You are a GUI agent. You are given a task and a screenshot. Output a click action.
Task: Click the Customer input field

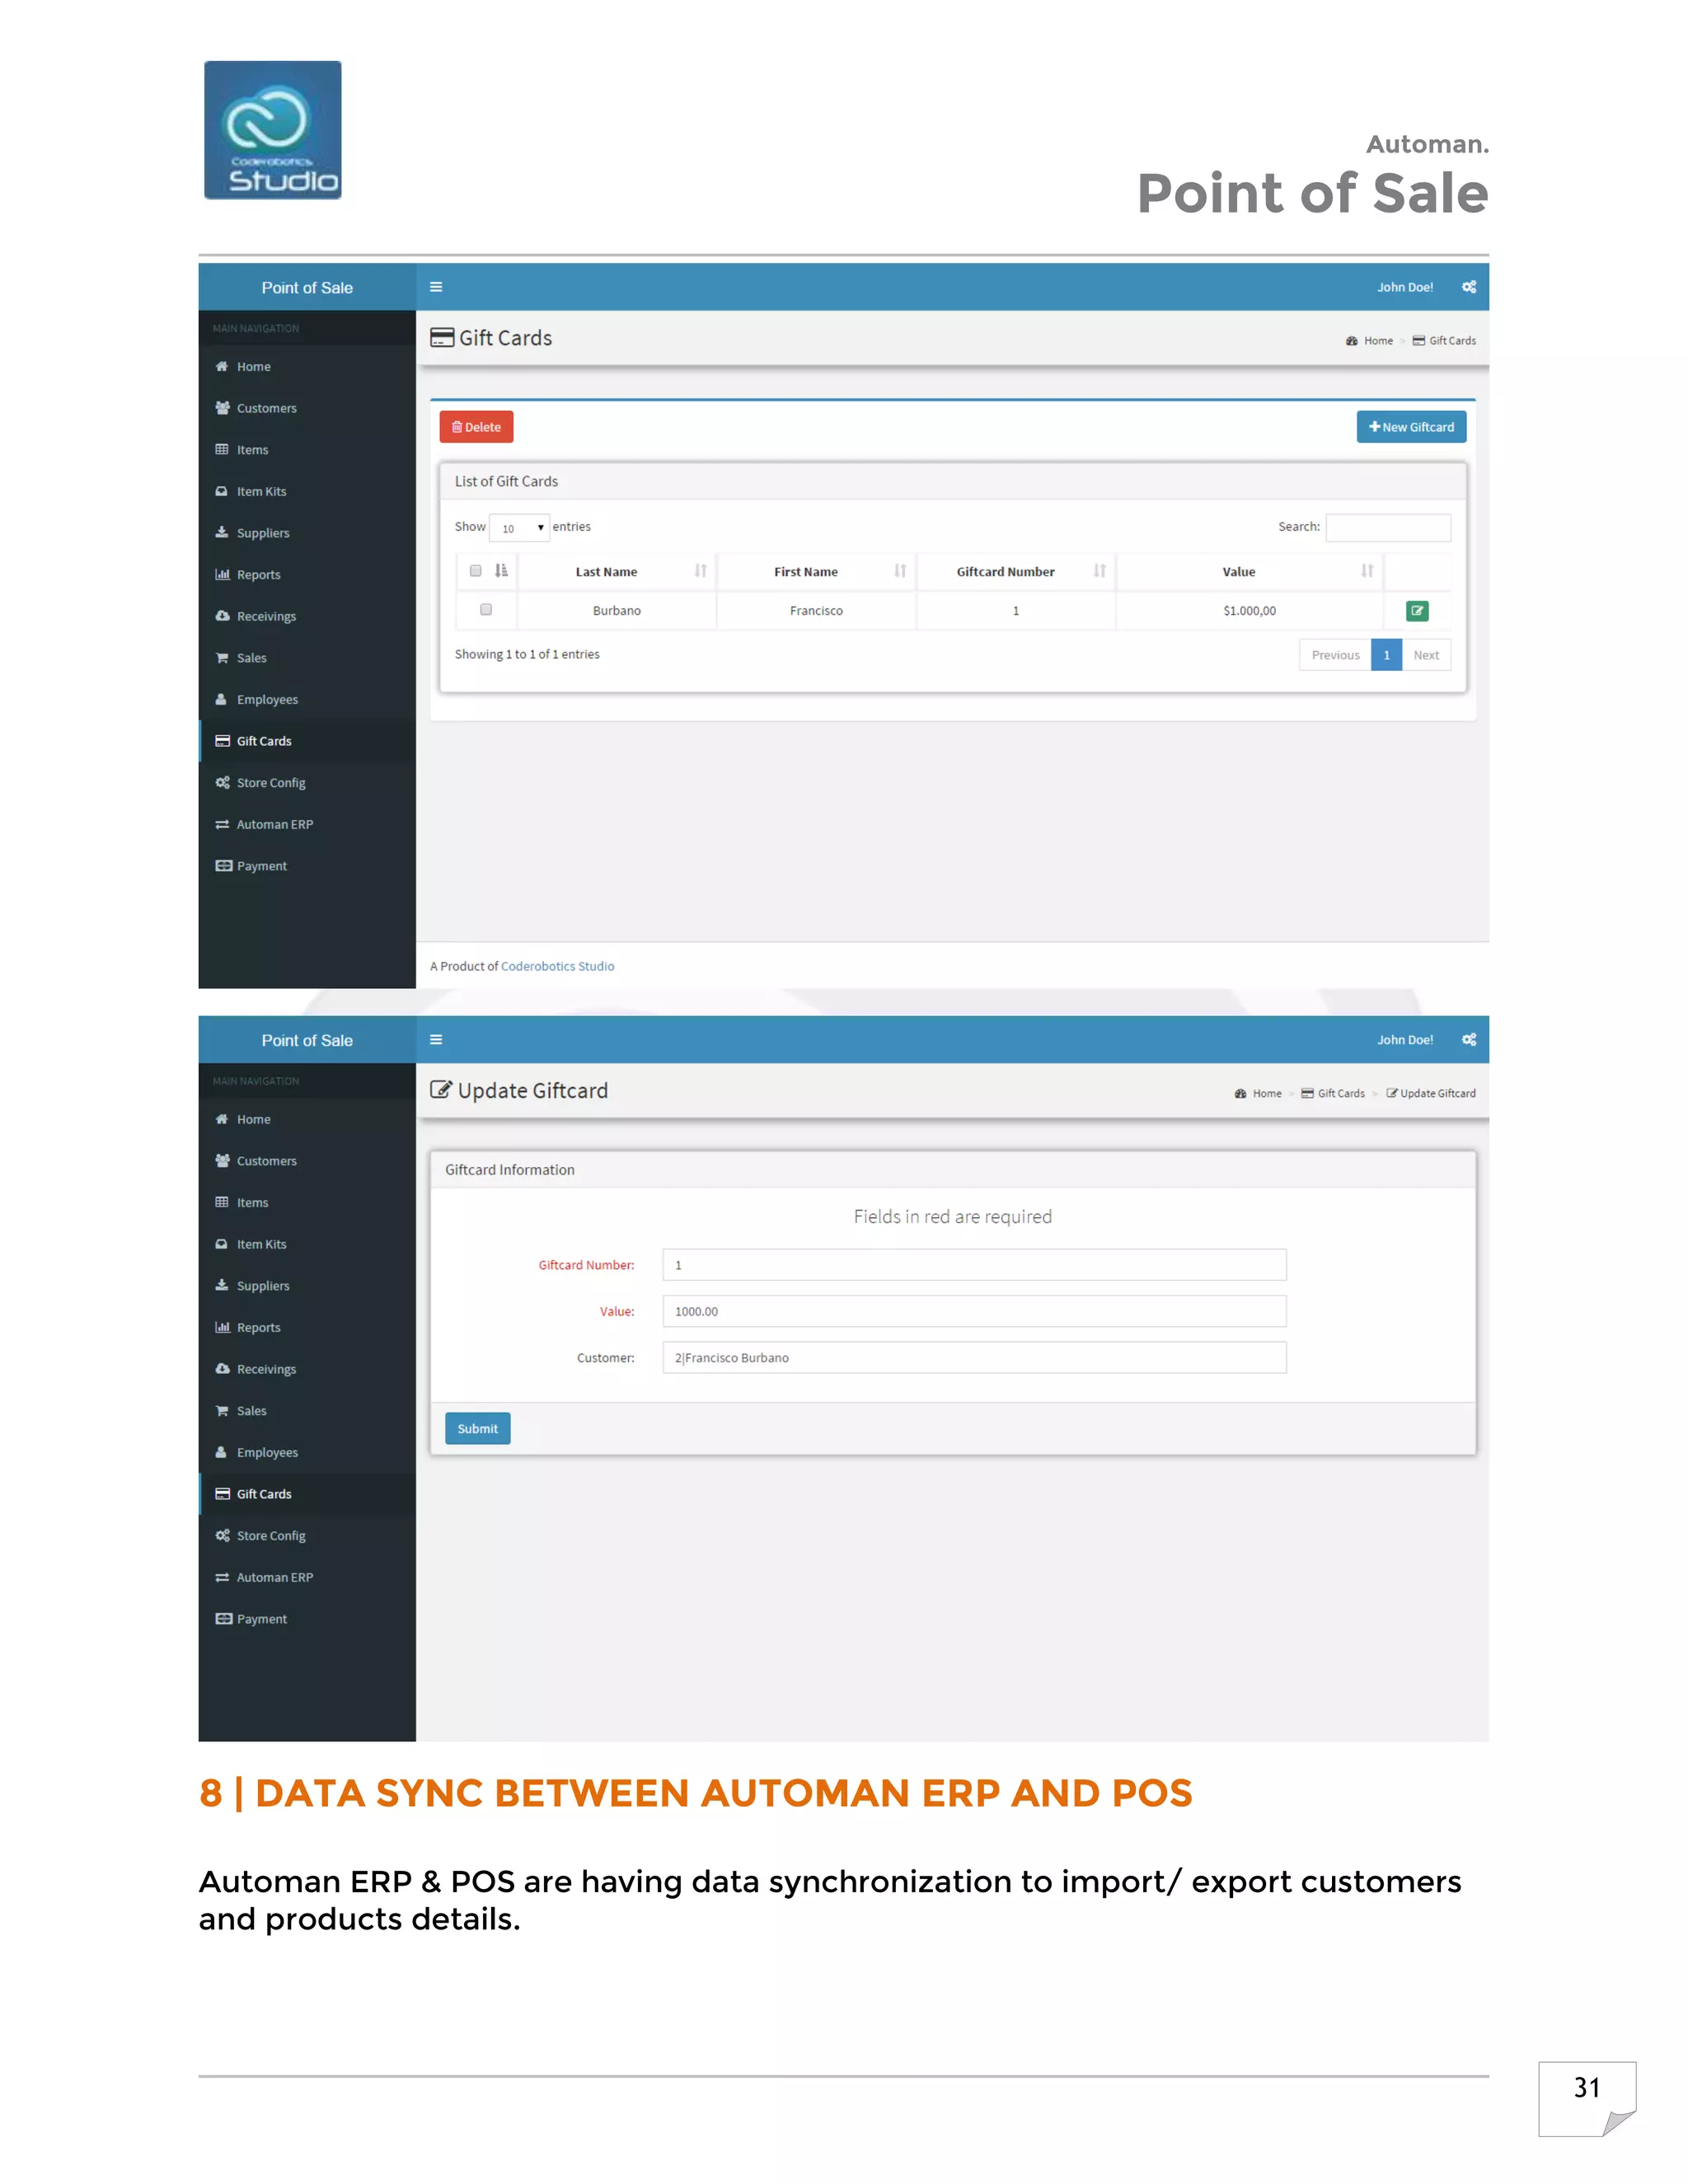tap(974, 1358)
